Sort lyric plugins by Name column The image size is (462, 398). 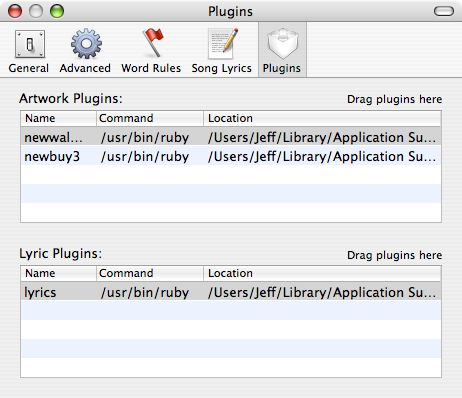pyautogui.click(x=59, y=273)
